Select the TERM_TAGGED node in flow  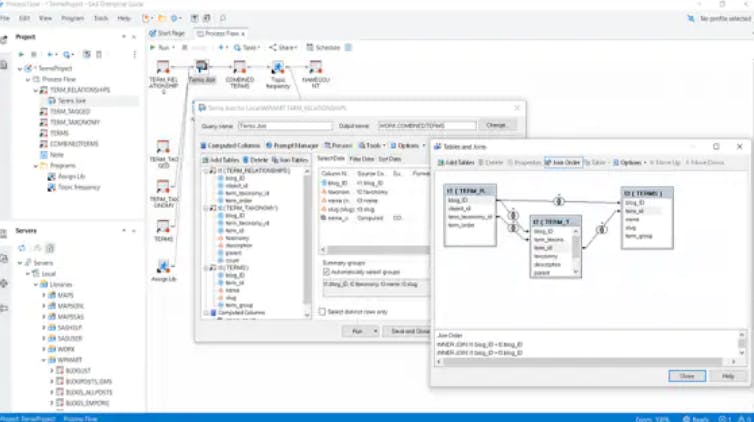coord(163,147)
